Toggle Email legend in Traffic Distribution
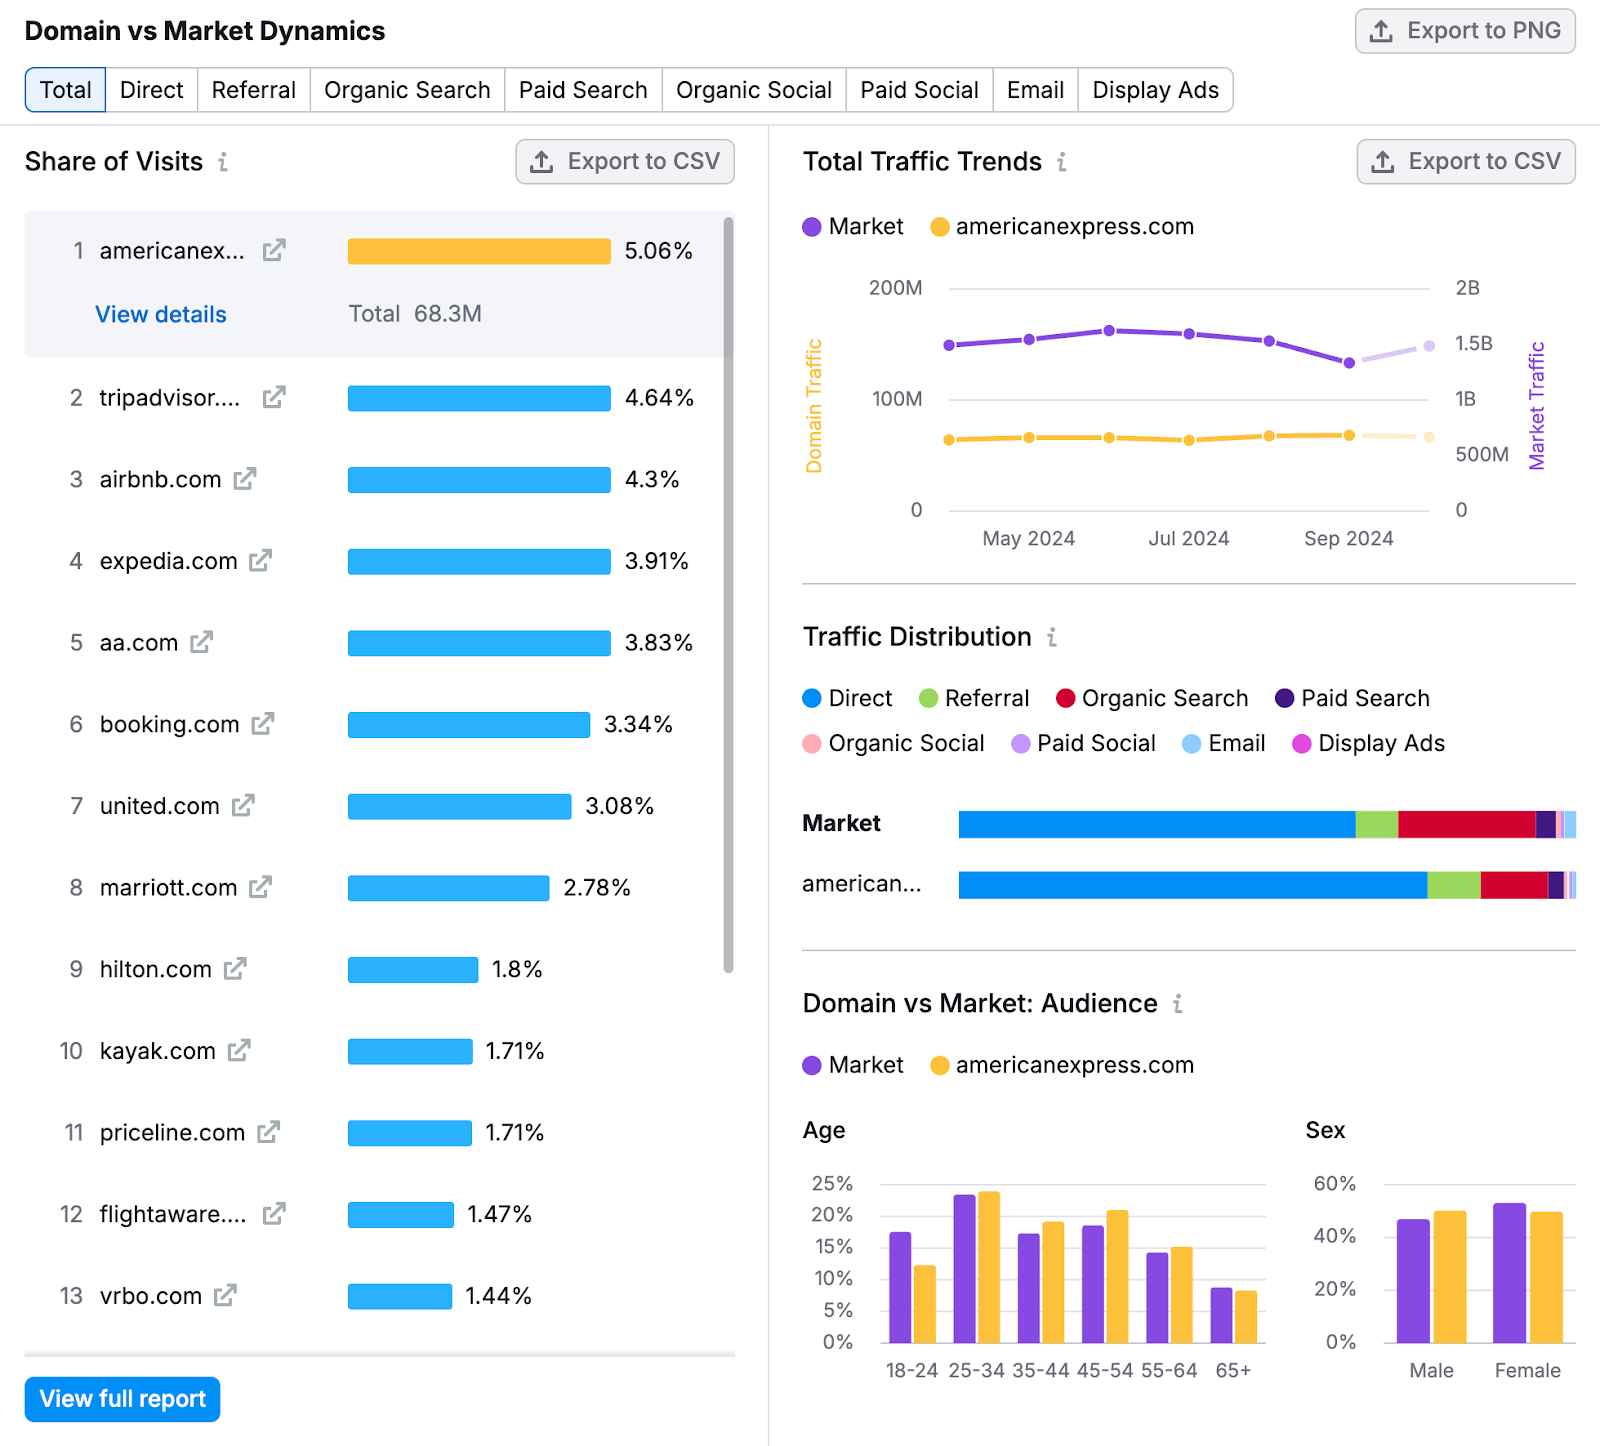The width and height of the screenshot is (1600, 1446). tap(1224, 743)
